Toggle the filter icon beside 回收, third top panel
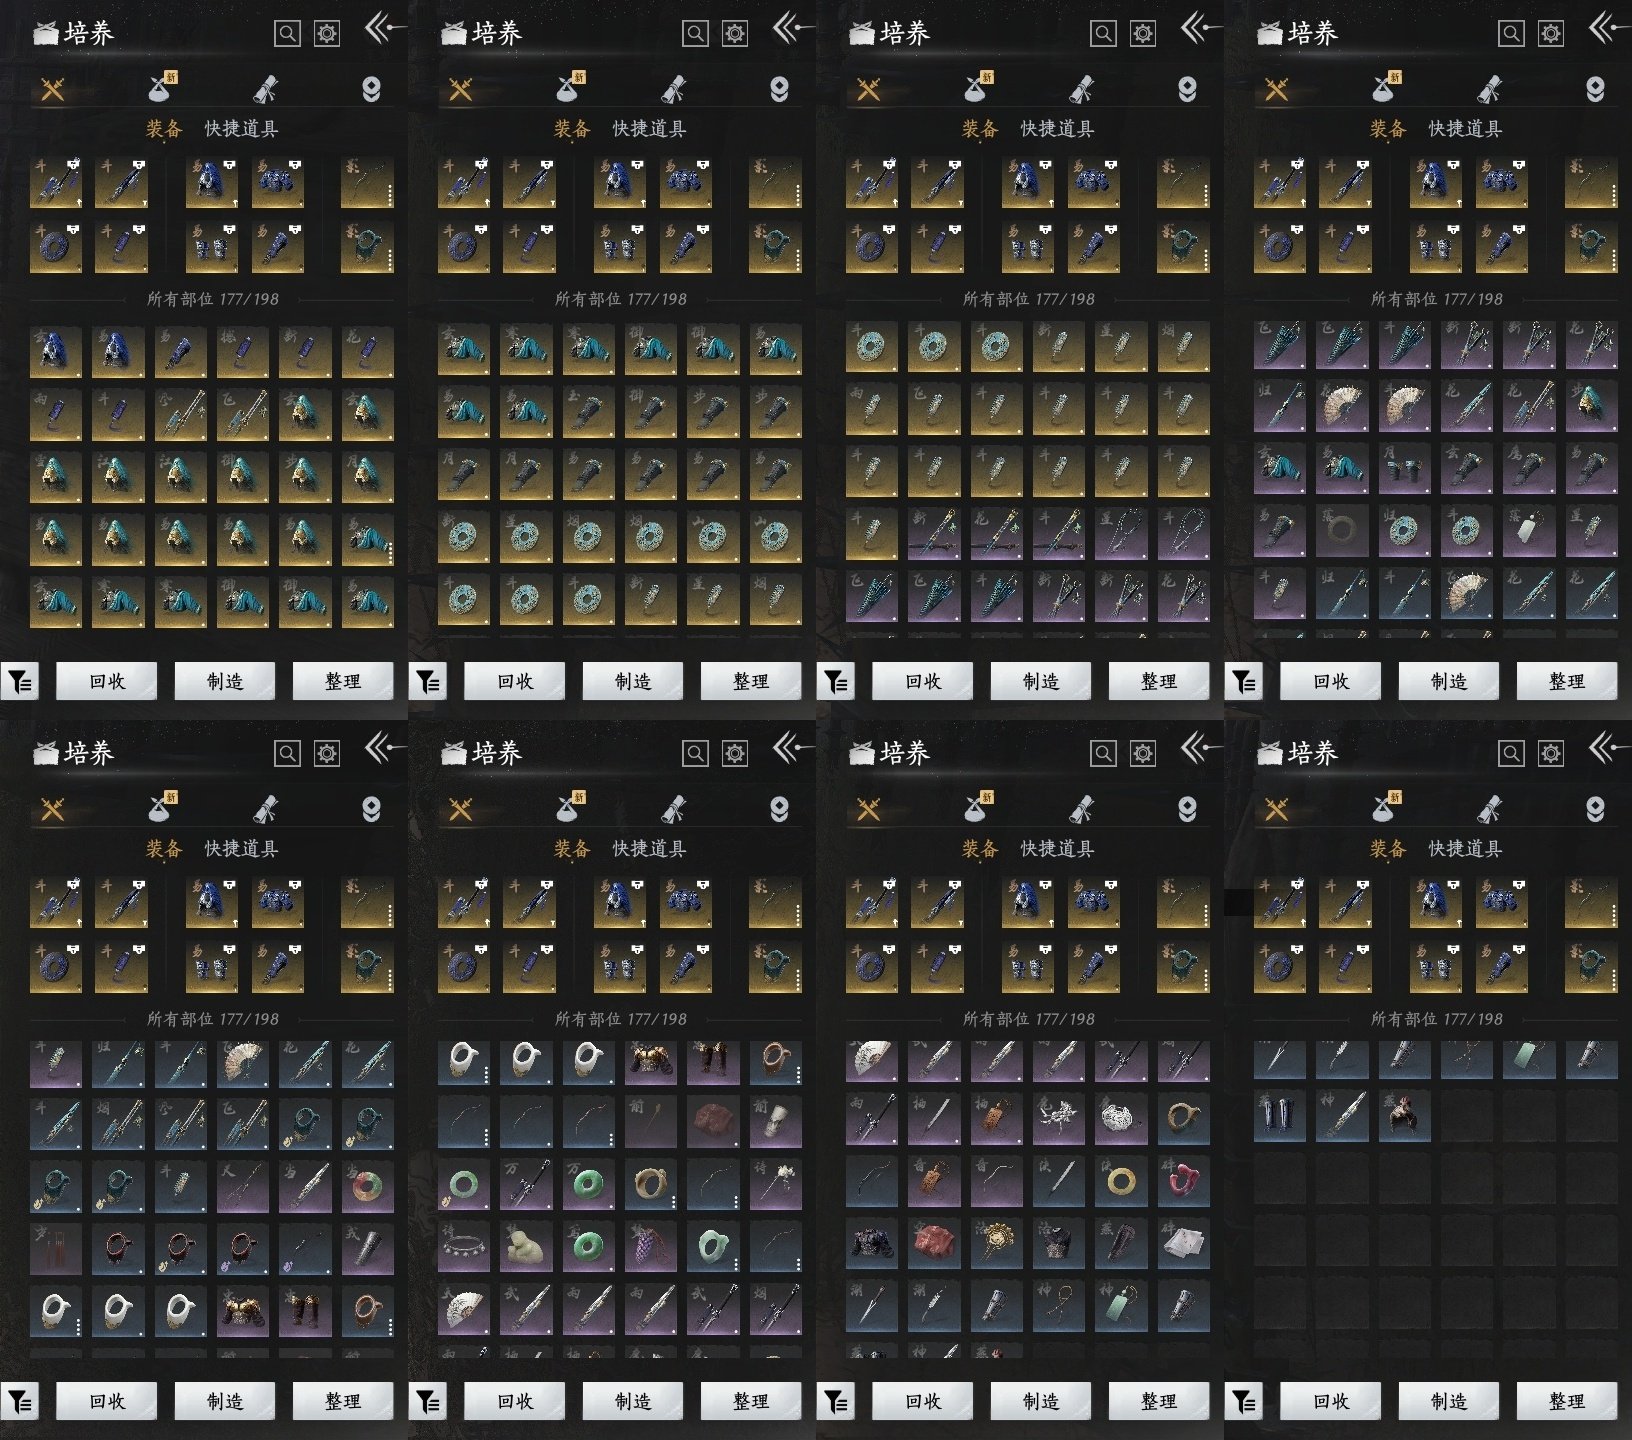 835,682
